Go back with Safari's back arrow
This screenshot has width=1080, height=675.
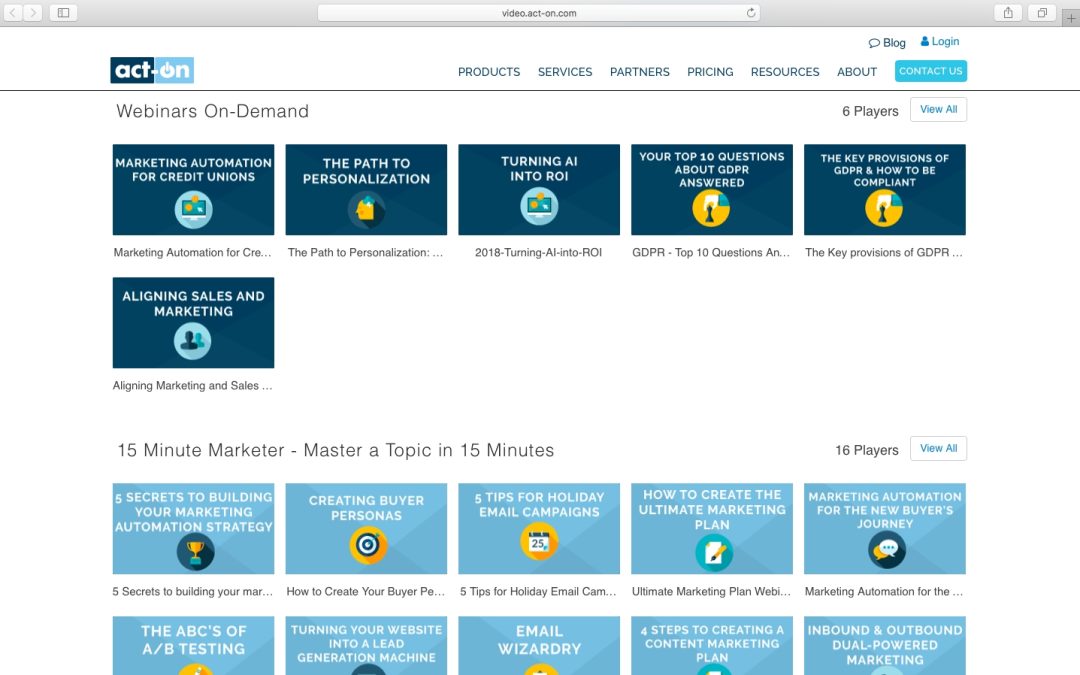(13, 12)
